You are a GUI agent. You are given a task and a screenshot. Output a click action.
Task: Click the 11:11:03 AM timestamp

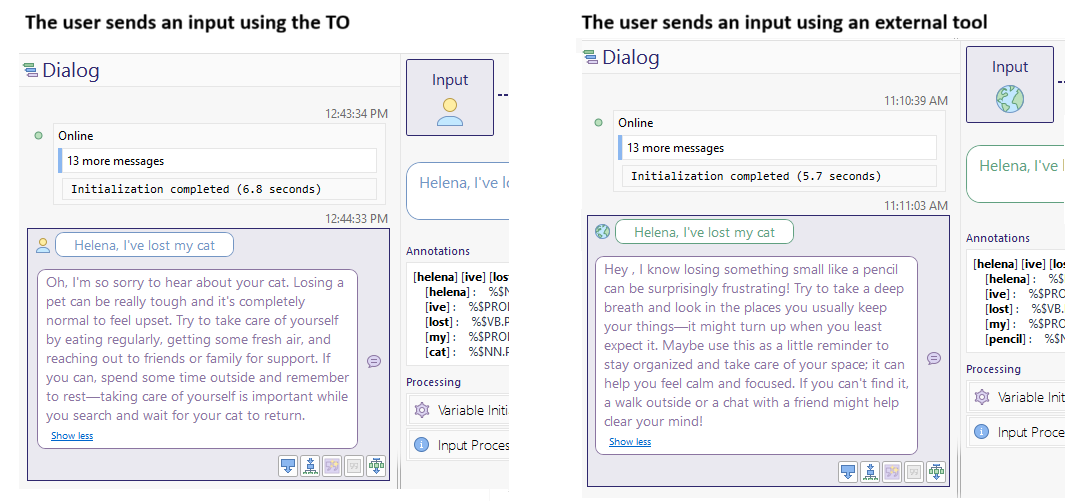click(x=915, y=205)
